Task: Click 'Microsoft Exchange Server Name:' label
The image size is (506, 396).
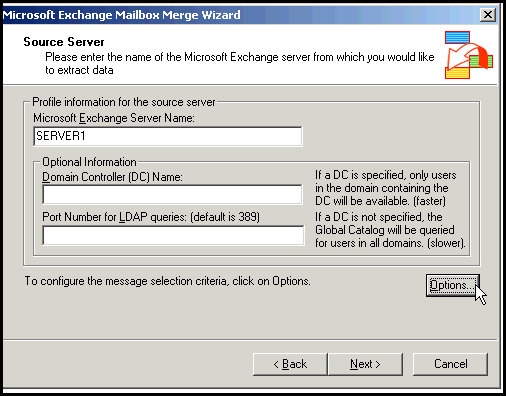Action: (x=114, y=118)
